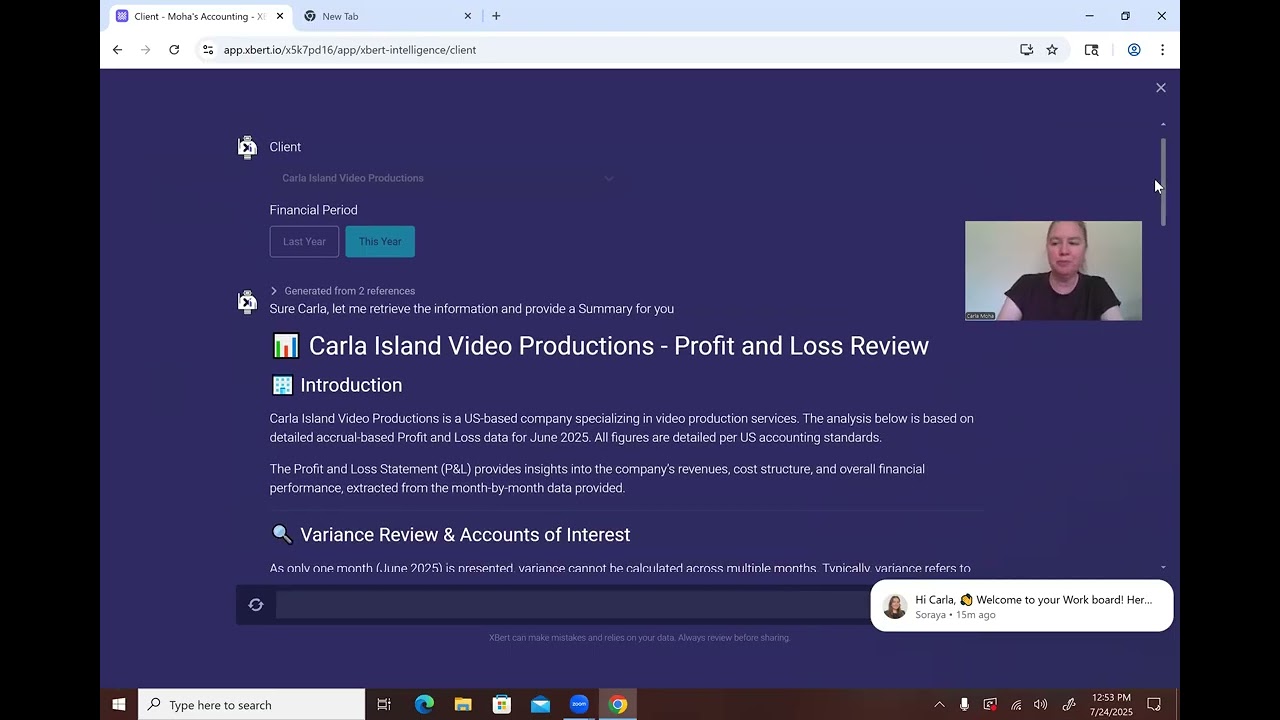Click the Variance Review & Accounts of Interest heading

point(451,535)
